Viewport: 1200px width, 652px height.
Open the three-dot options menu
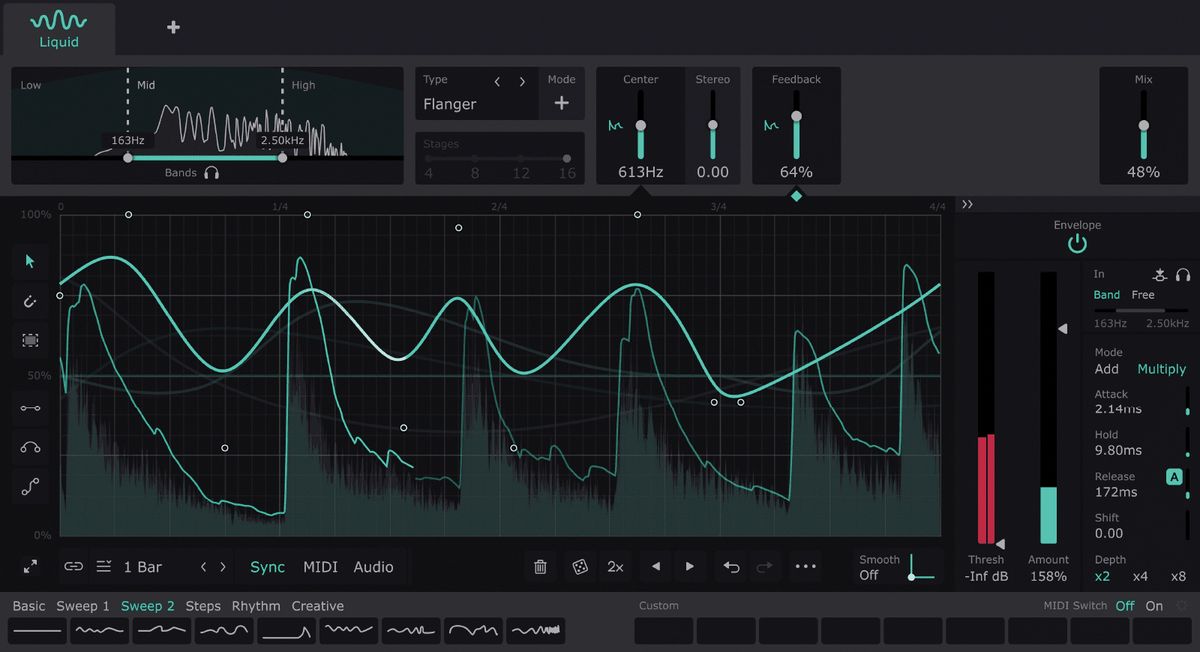(806, 566)
